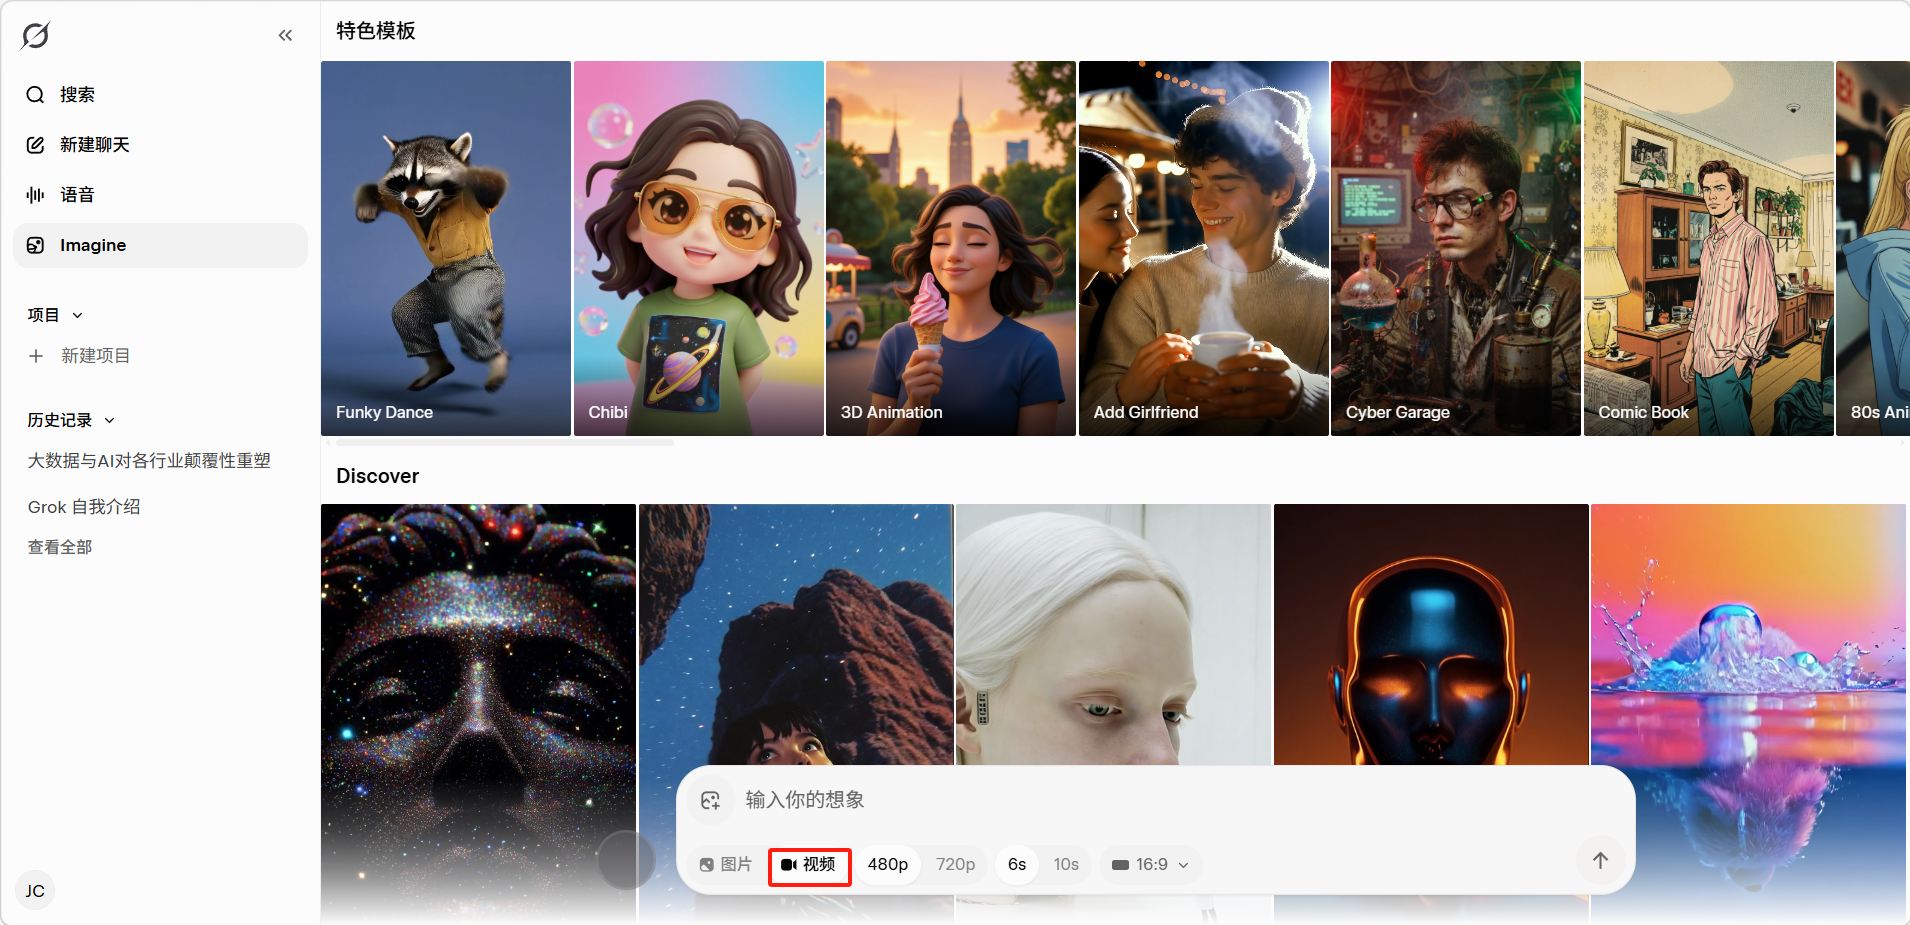Click the Grok logo icon
The width and height of the screenshot is (1910, 925).
tap(35, 36)
